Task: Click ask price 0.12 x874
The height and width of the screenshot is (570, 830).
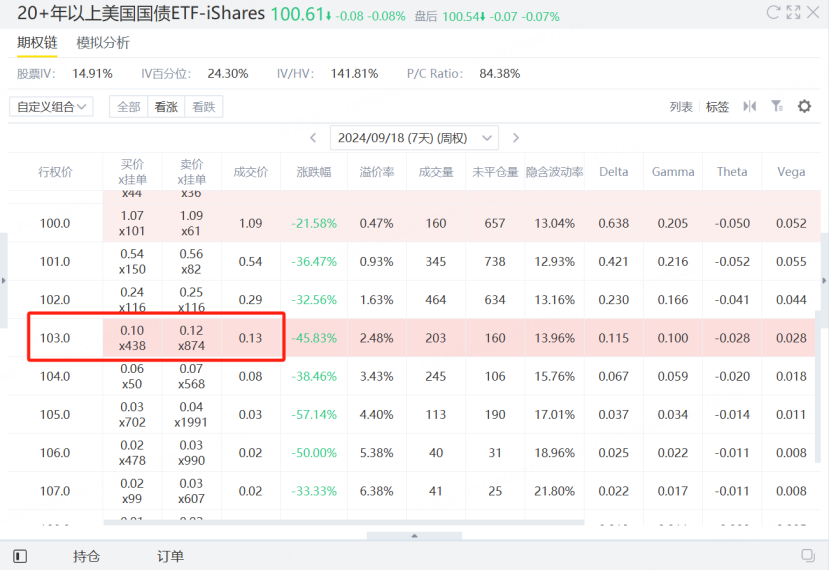Action: pos(192,338)
